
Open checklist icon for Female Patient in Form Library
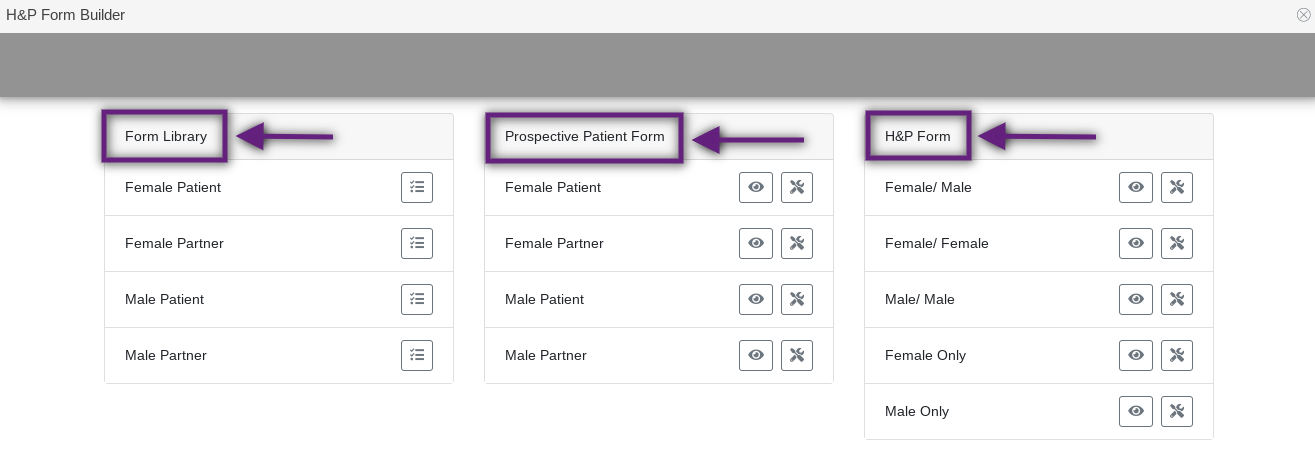[x=417, y=187]
